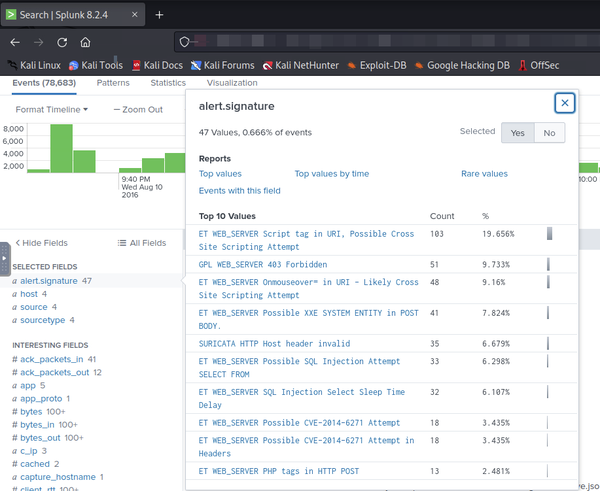Click the browser back arrow
This screenshot has height=491, width=600.
(x=14, y=42)
